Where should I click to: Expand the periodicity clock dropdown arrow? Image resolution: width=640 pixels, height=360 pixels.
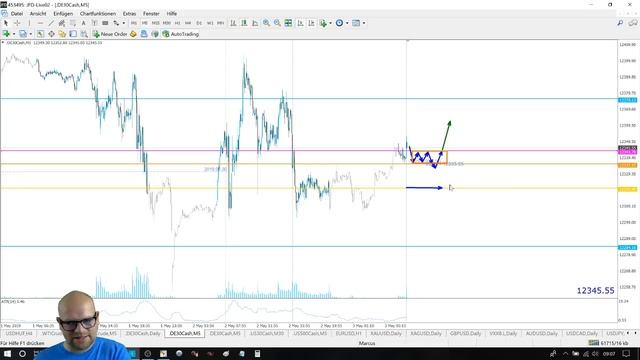pos(347,23)
